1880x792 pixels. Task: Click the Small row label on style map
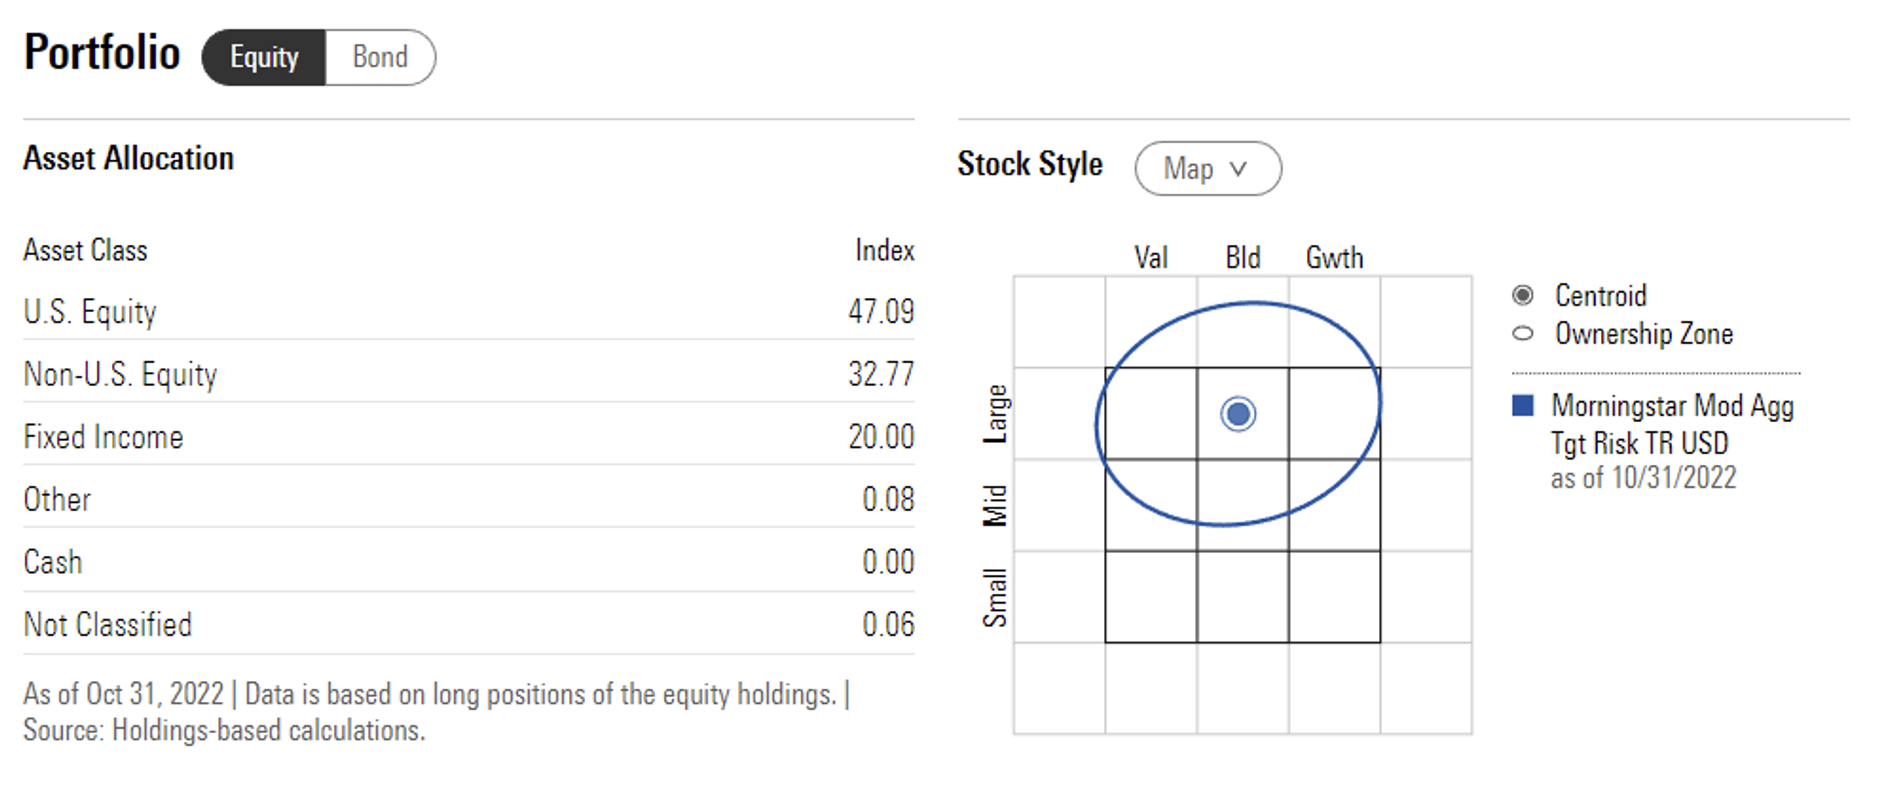[995, 597]
